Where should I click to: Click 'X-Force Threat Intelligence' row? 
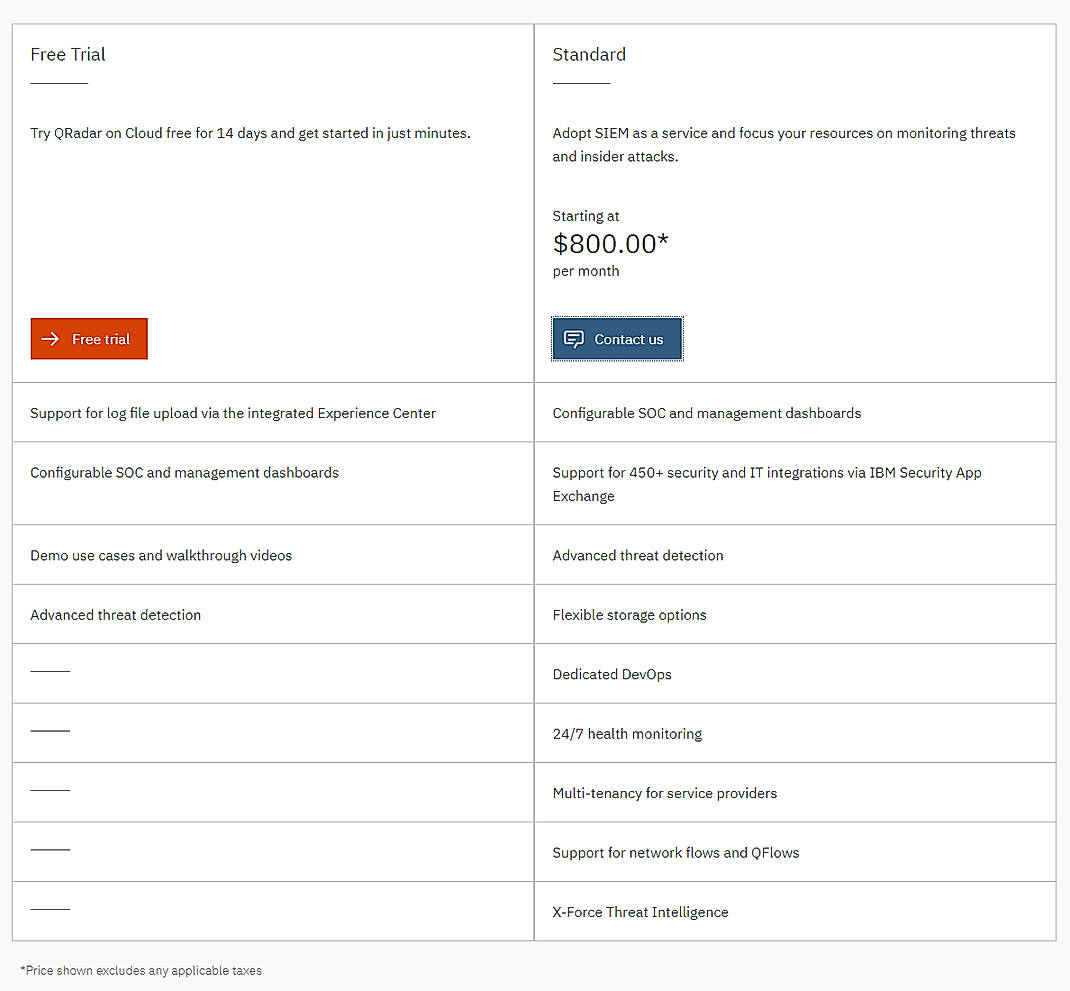pos(795,911)
